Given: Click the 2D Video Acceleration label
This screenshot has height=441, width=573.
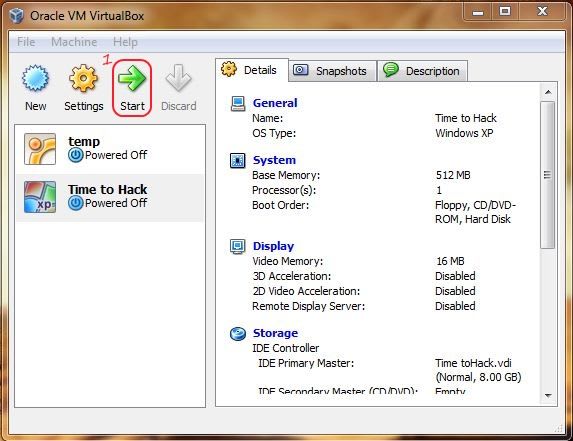Looking at the screenshot, I should (306, 291).
